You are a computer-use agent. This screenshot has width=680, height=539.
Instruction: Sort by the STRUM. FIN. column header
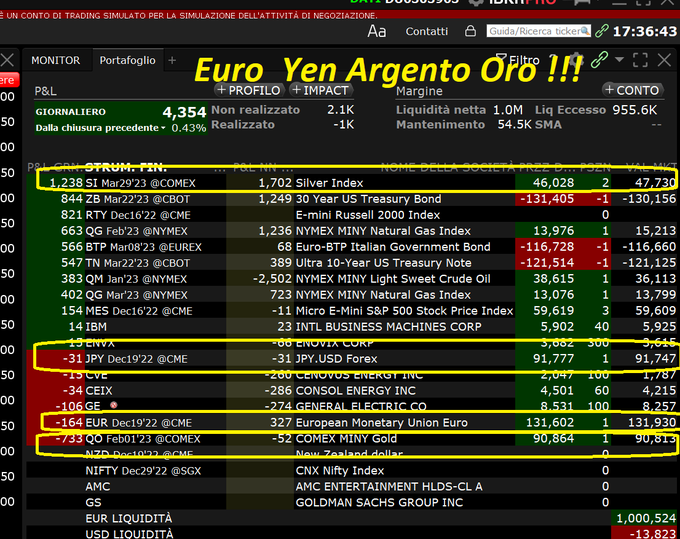pos(126,167)
